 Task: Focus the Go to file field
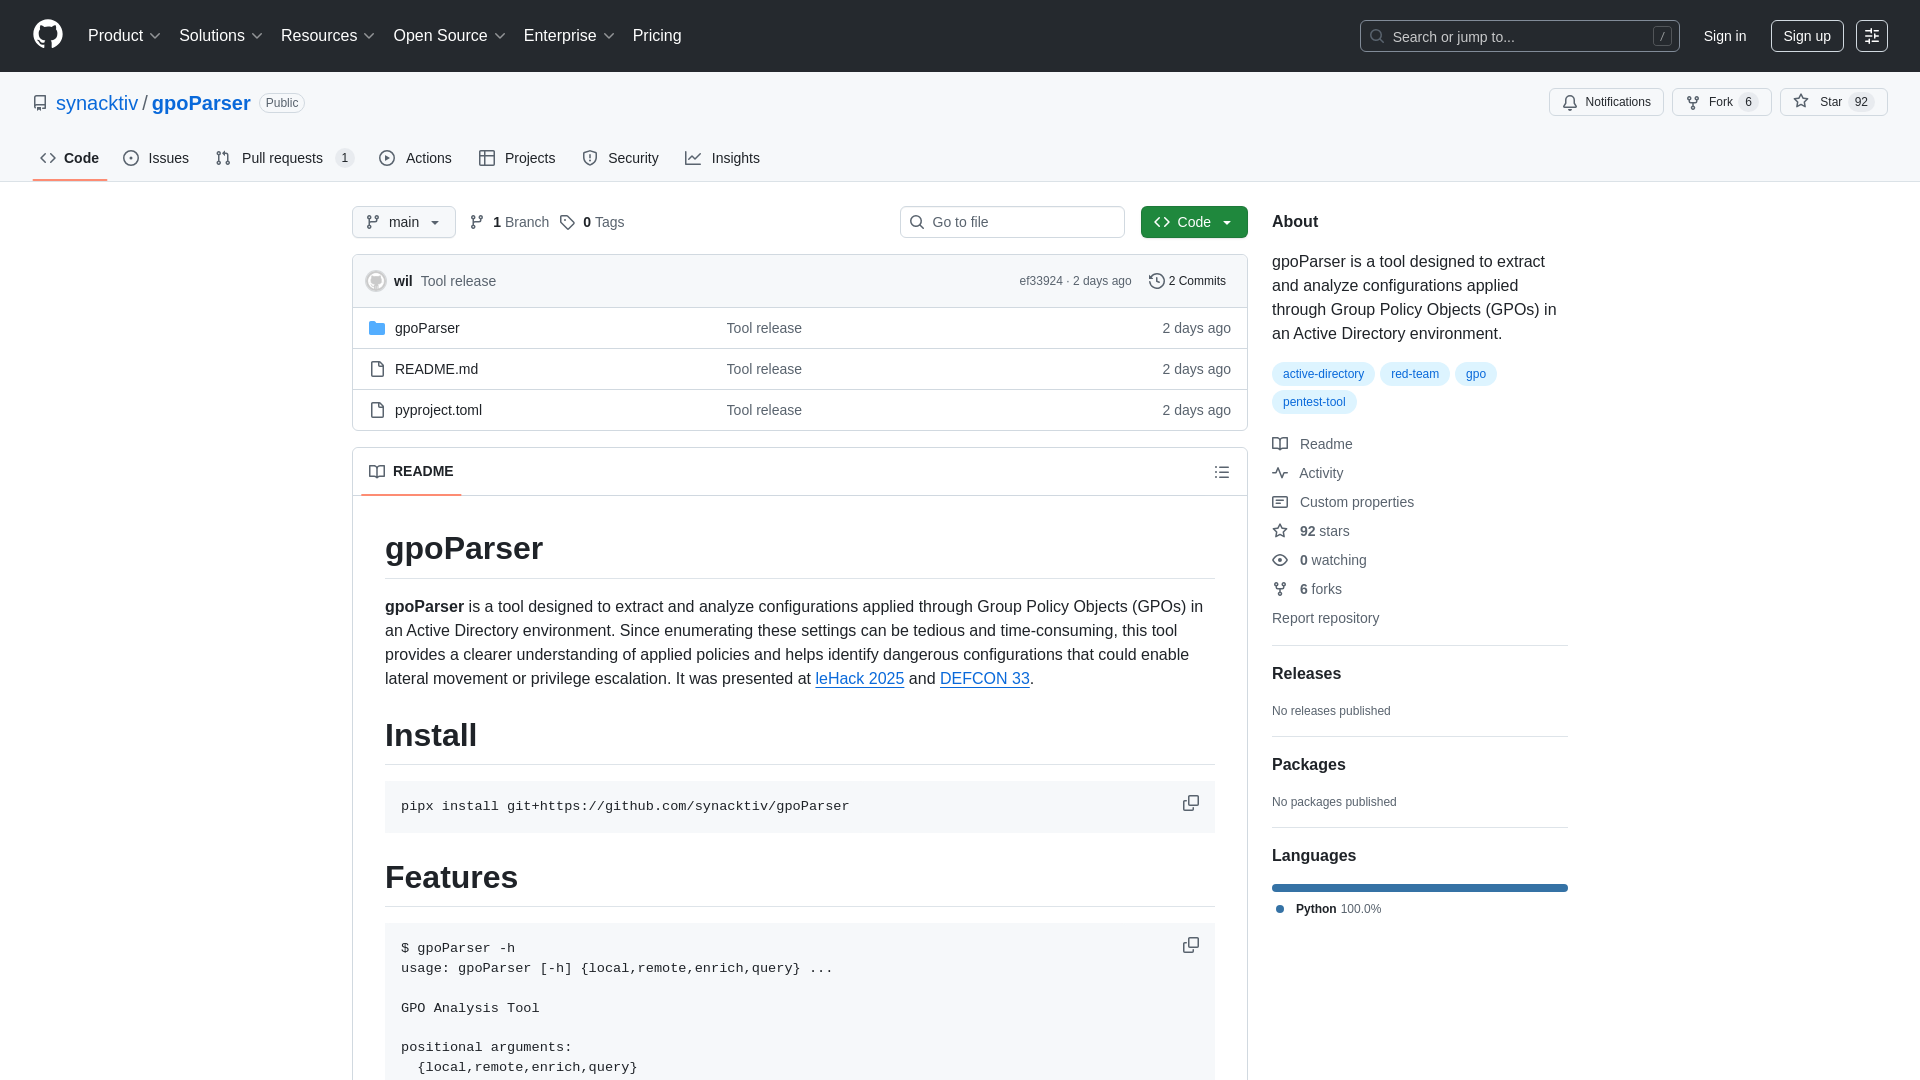coord(1012,222)
